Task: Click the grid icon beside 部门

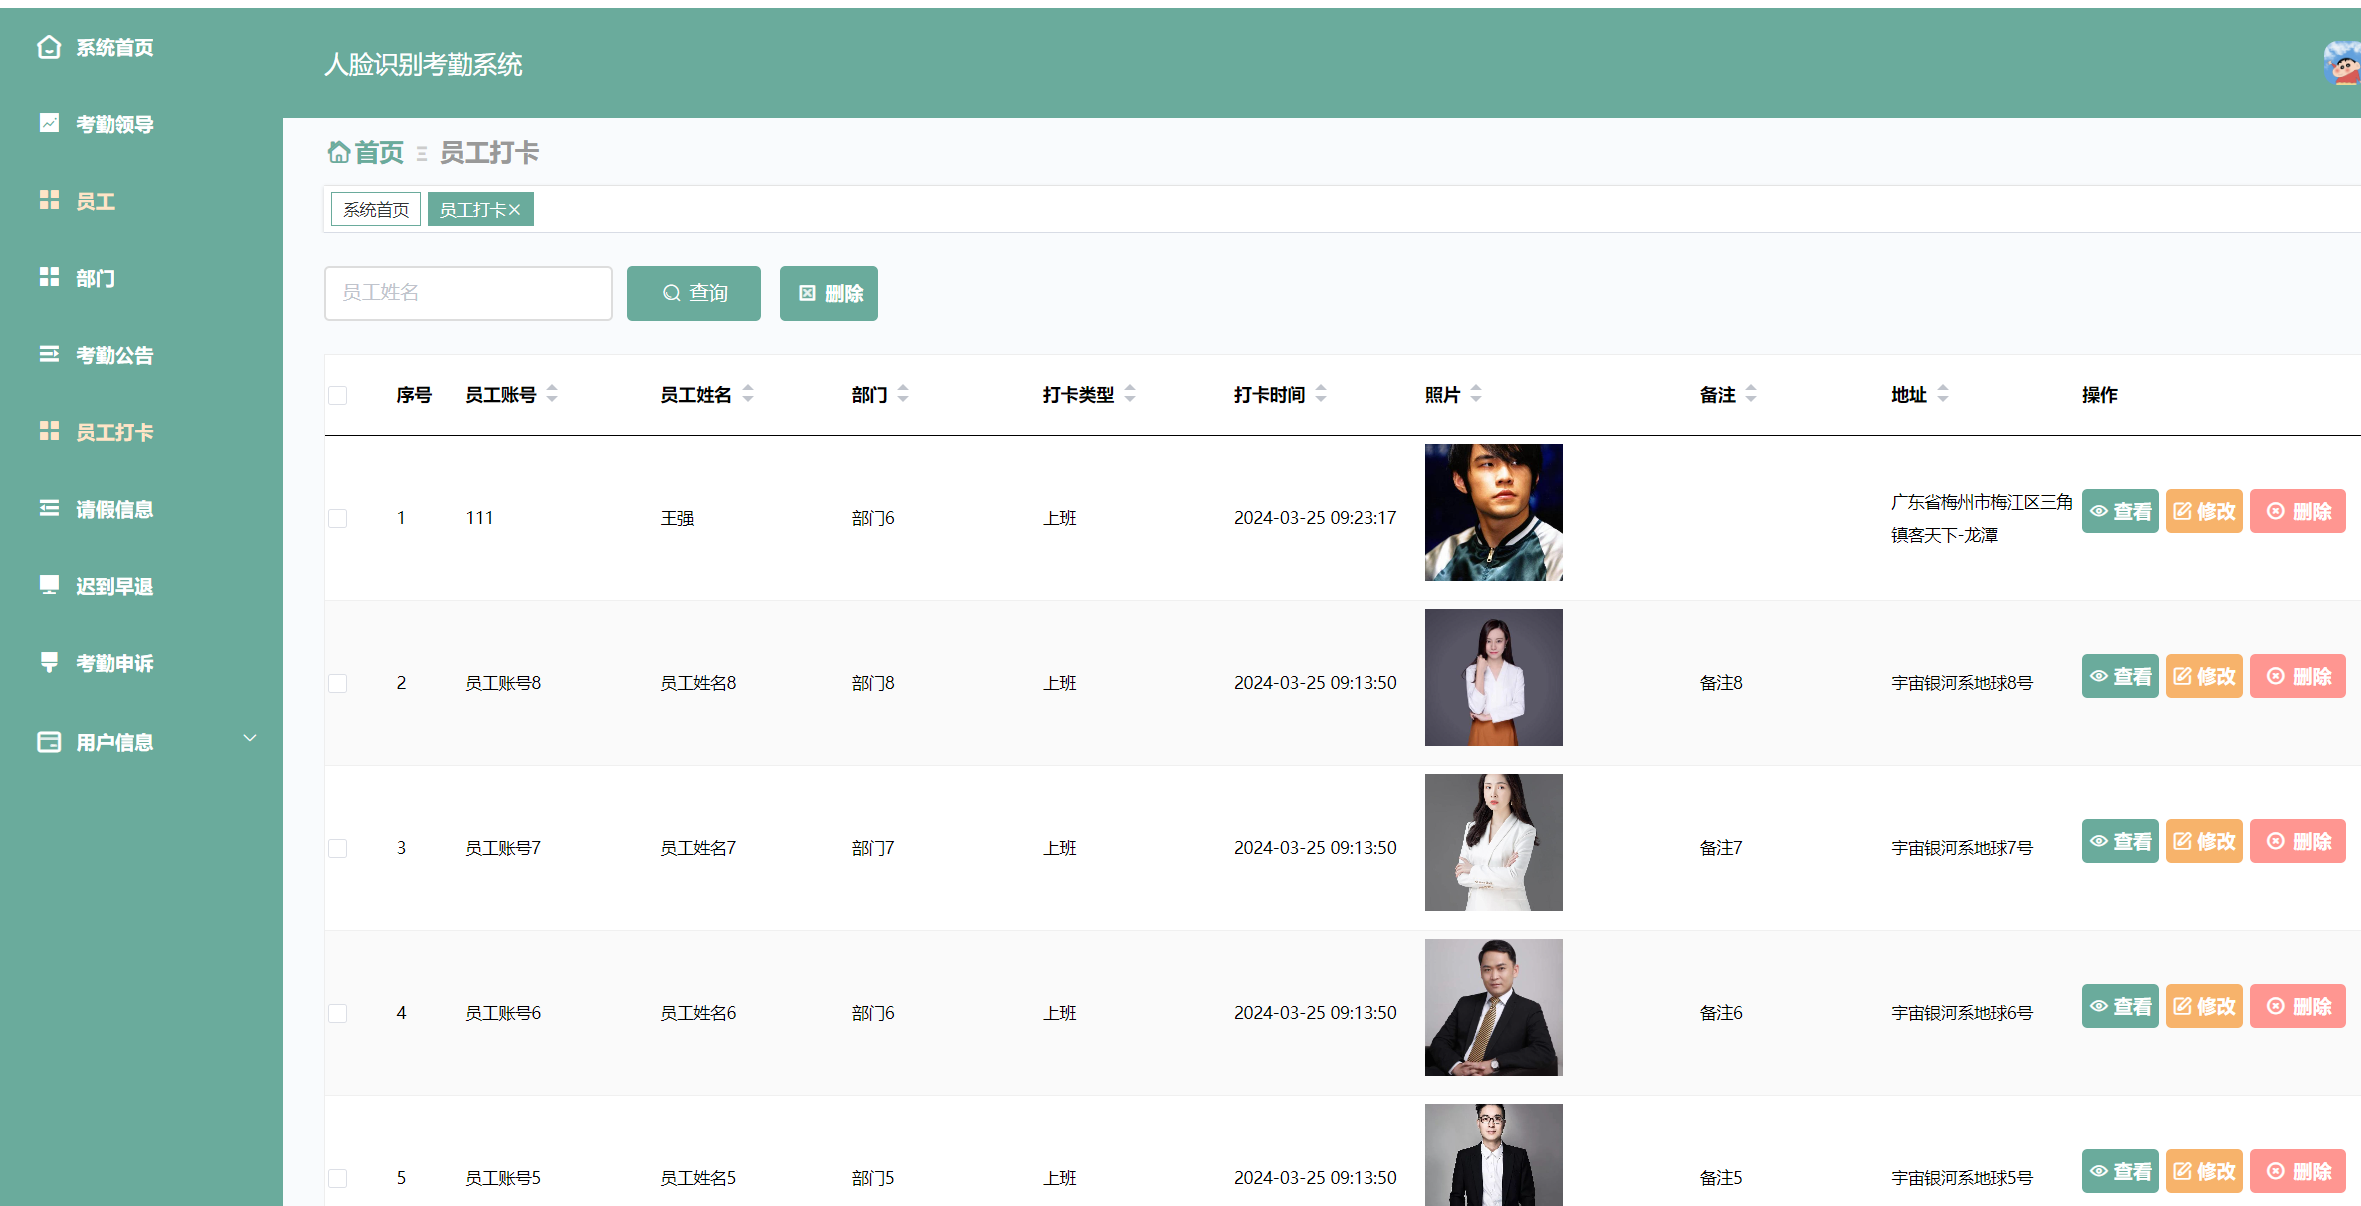Action: click(x=49, y=277)
